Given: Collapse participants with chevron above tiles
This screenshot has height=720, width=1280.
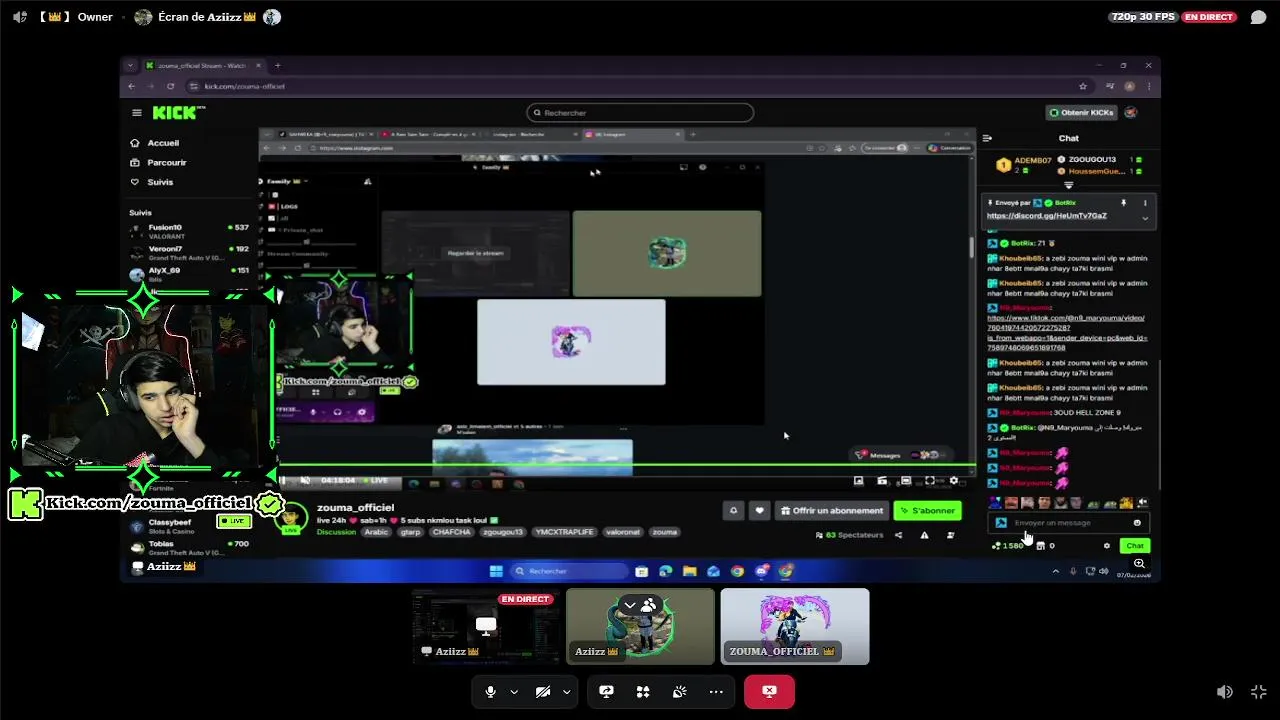Looking at the screenshot, I should click(x=630, y=606).
